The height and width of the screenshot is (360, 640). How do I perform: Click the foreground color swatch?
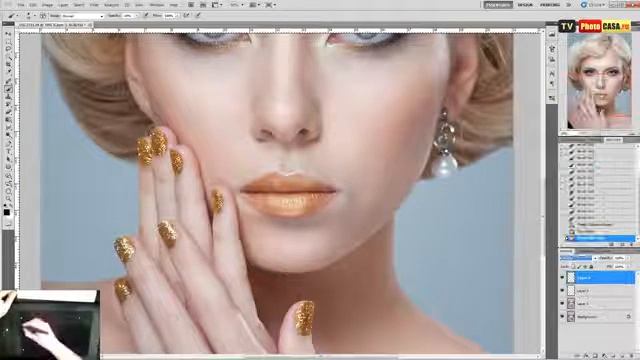point(7,212)
